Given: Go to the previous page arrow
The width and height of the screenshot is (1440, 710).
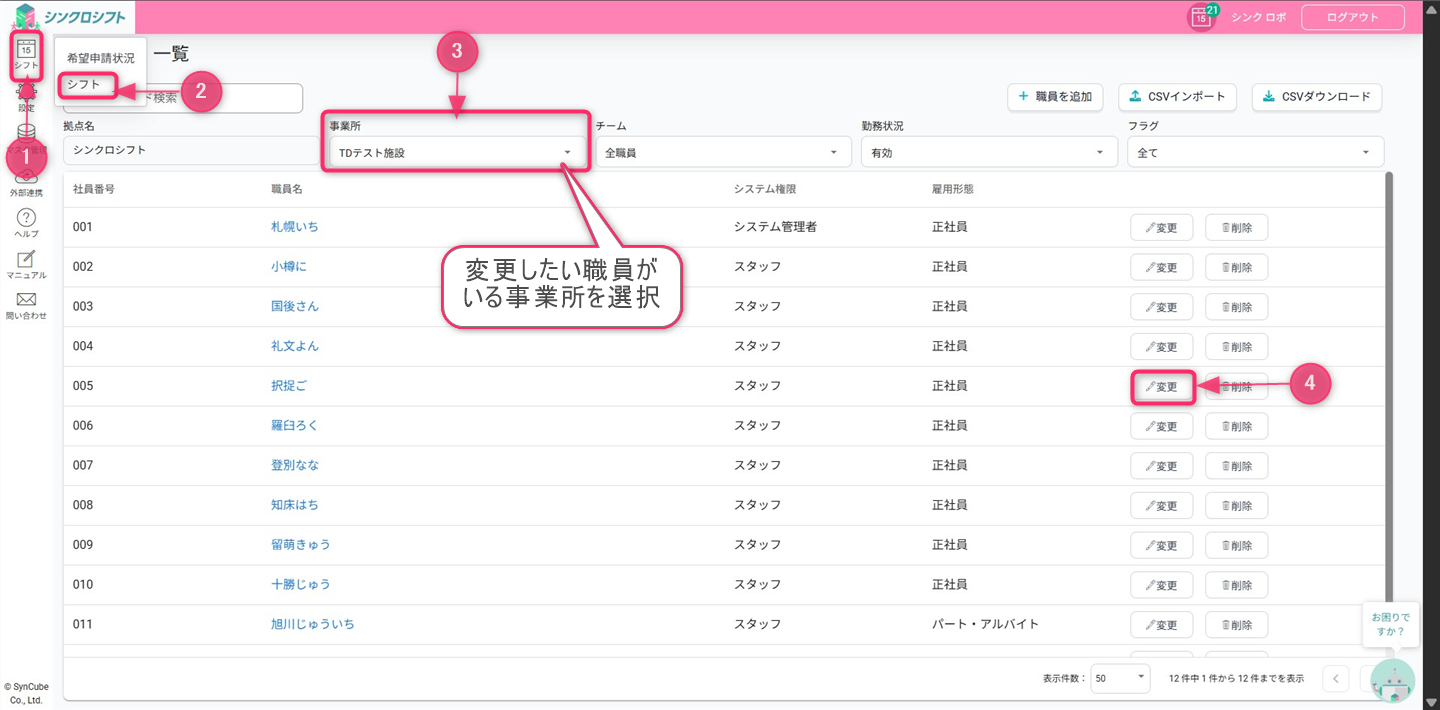Looking at the screenshot, I should click(1335, 679).
